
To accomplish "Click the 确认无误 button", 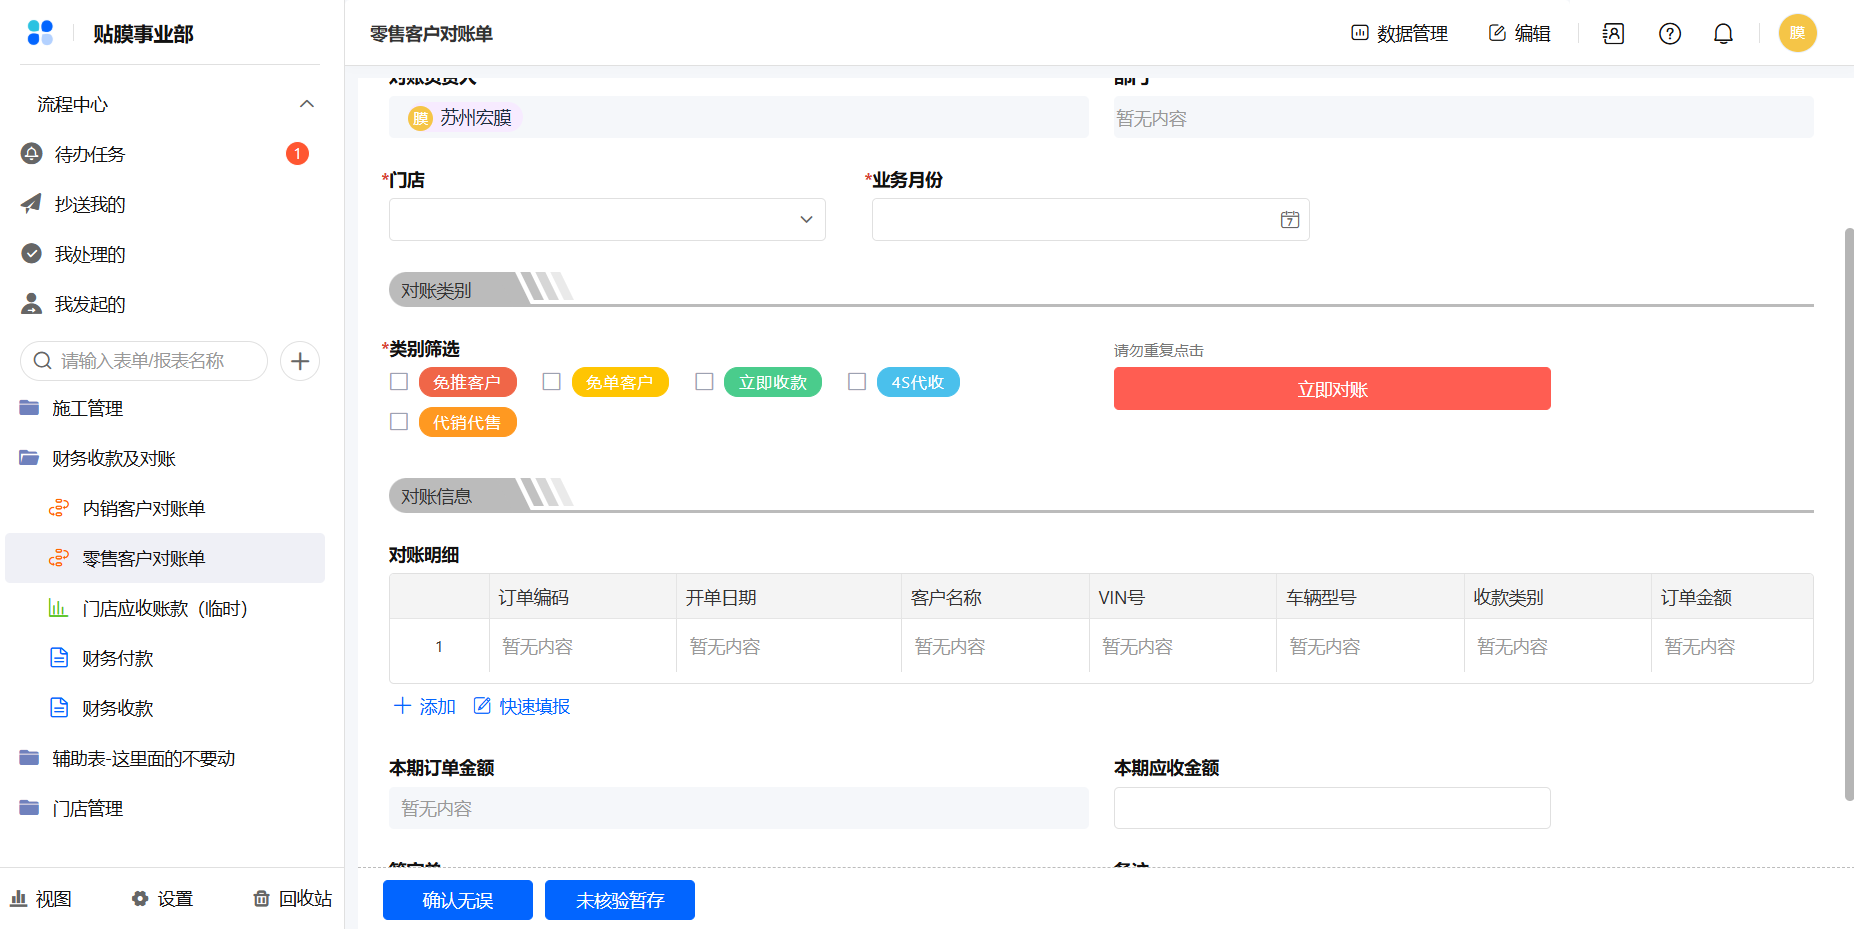I will pyautogui.click(x=458, y=900).
